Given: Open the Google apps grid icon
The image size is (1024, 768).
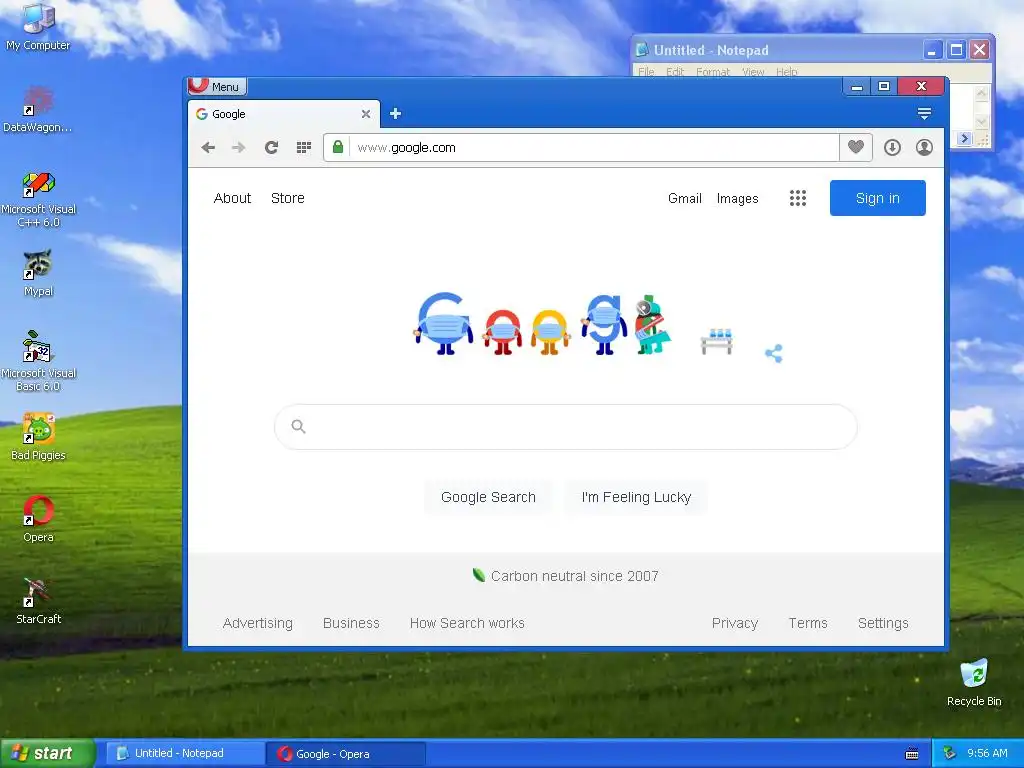Looking at the screenshot, I should click(x=797, y=198).
